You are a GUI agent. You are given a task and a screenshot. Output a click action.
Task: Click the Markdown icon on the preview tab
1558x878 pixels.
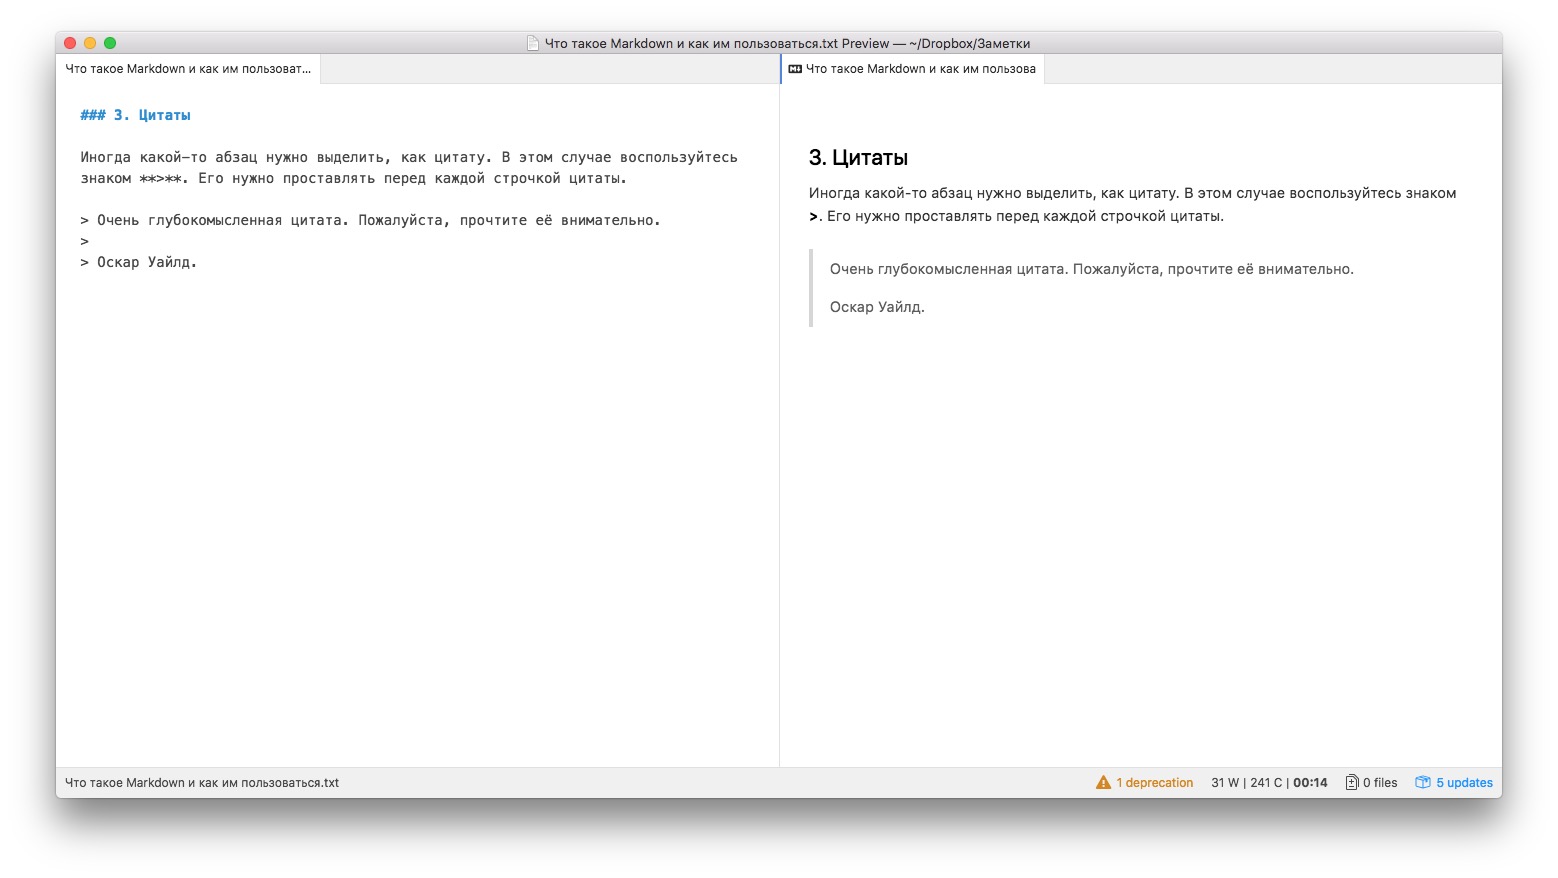[x=795, y=69]
